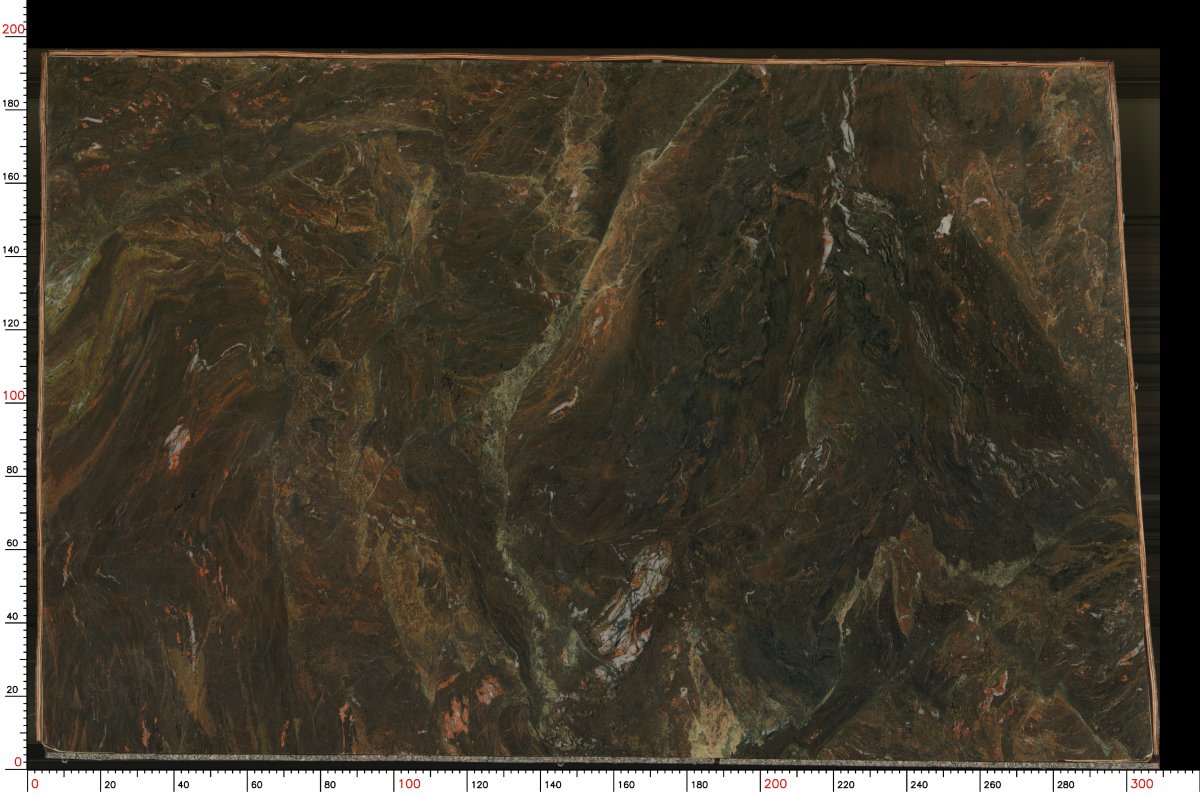1200x797 pixels.
Task: Click the "220" mark on the horizontal ruler
Action: tap(845, 786)
